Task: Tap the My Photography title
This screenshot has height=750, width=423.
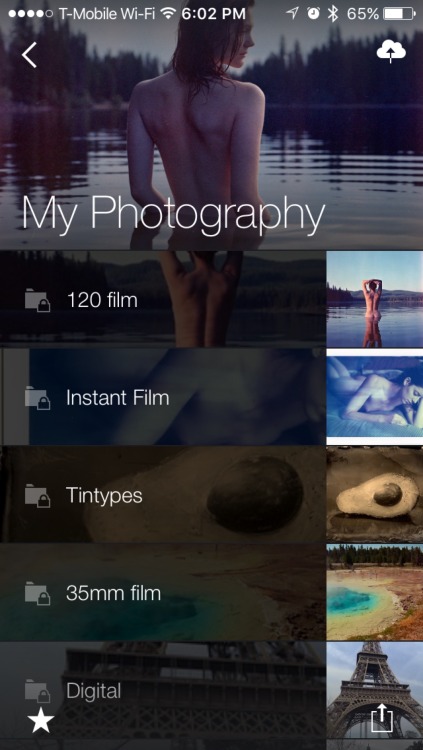Action: coord(173,215)
